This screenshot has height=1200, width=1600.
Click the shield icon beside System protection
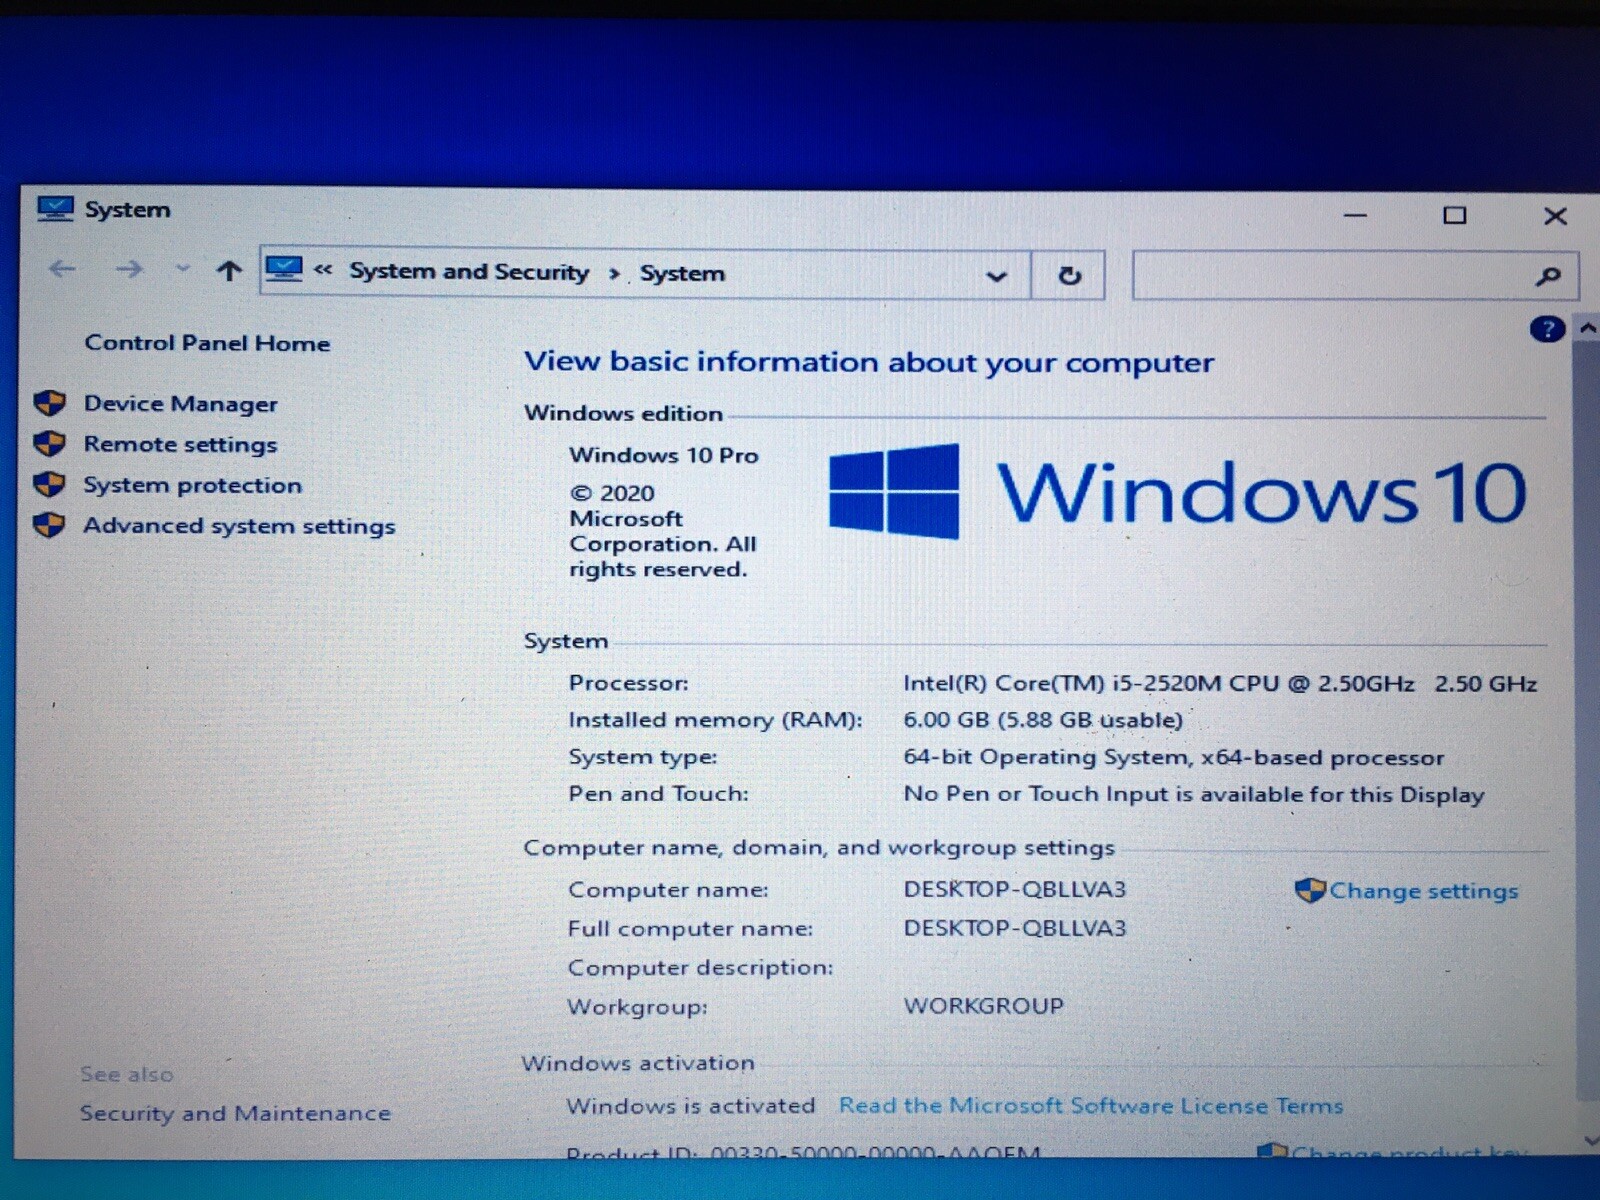(x=49, y=484)
